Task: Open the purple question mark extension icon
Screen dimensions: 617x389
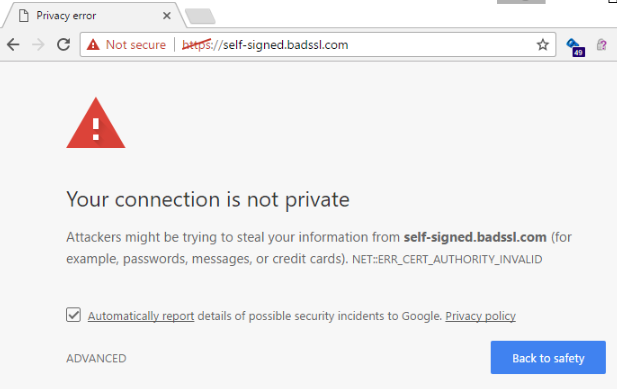Action: click(x=601, y=44)
